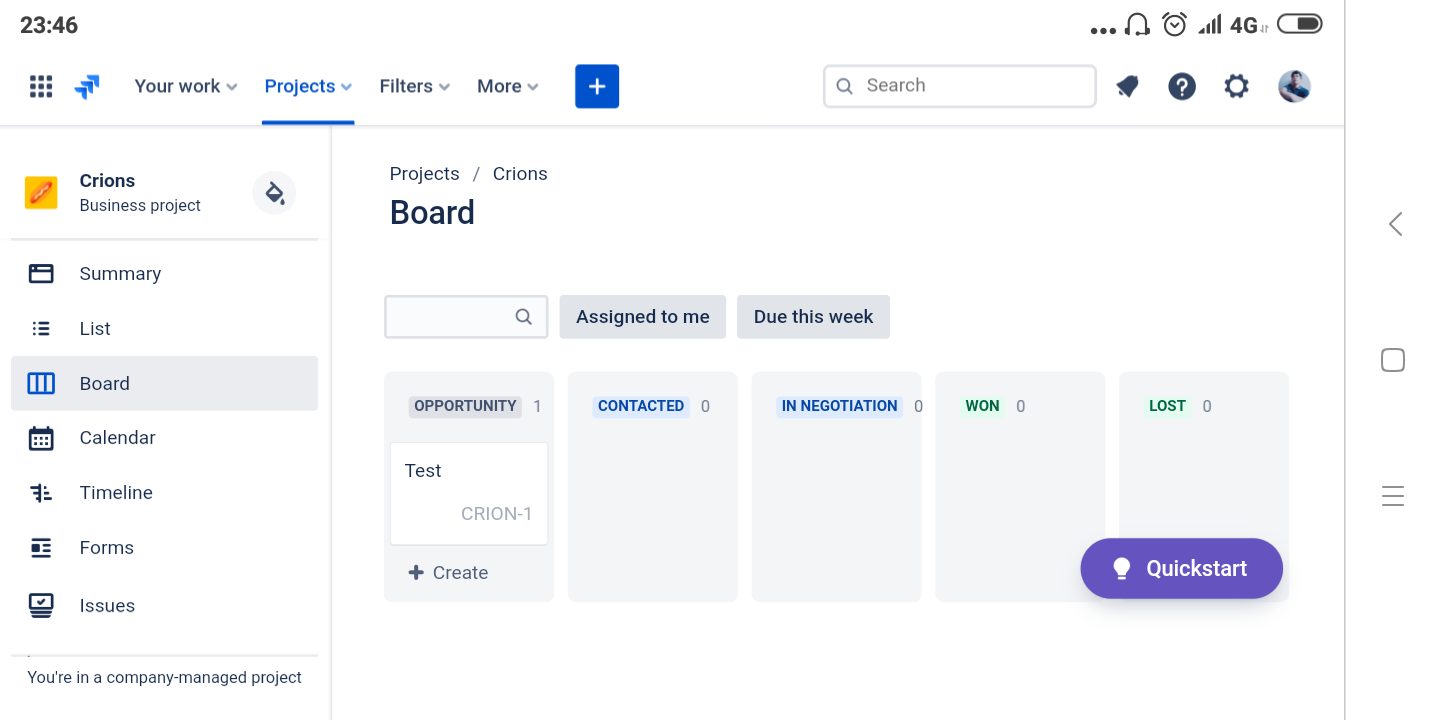The height and width of the screenshot is (720, 1440).
Task: Open the Test card CRION-1
Action: [469, 494]
